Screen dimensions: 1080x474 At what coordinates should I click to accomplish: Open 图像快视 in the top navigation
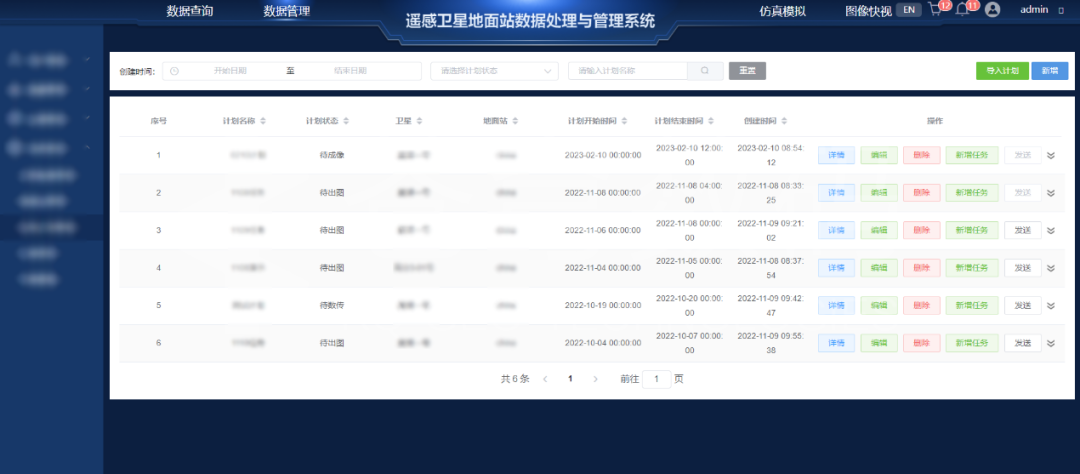point(869,11)
